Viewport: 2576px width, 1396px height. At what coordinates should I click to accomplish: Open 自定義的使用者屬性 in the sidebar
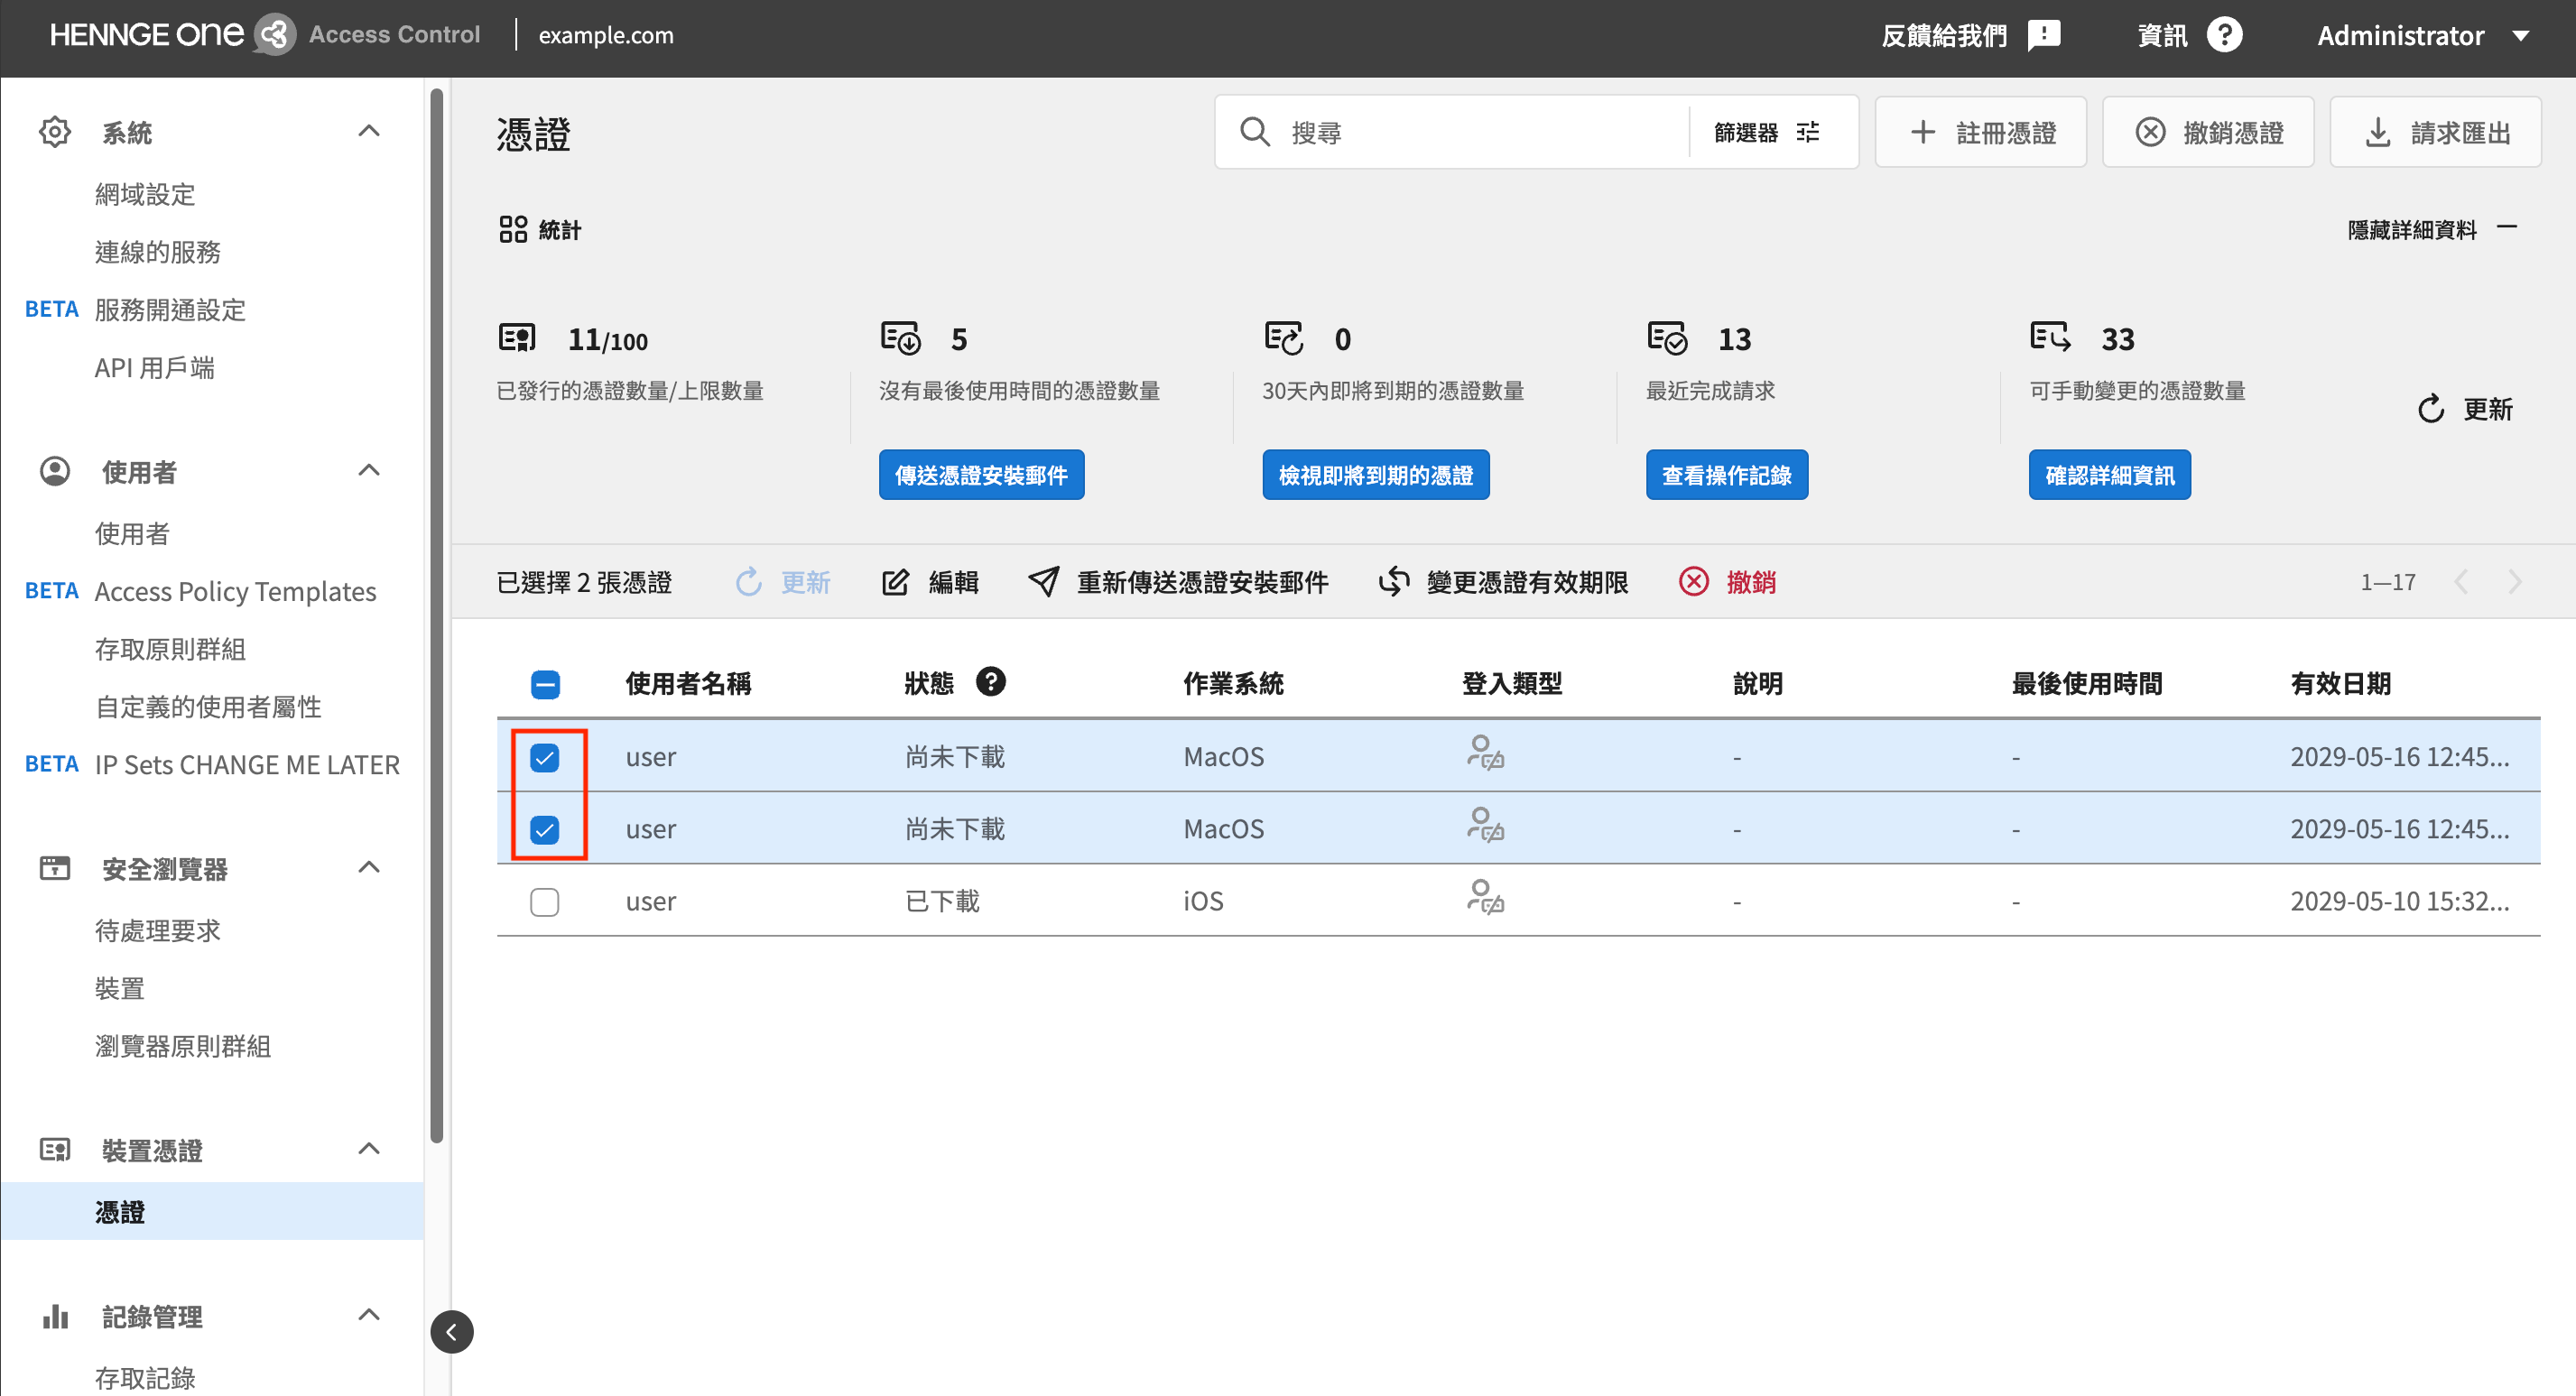coord(208,707)
